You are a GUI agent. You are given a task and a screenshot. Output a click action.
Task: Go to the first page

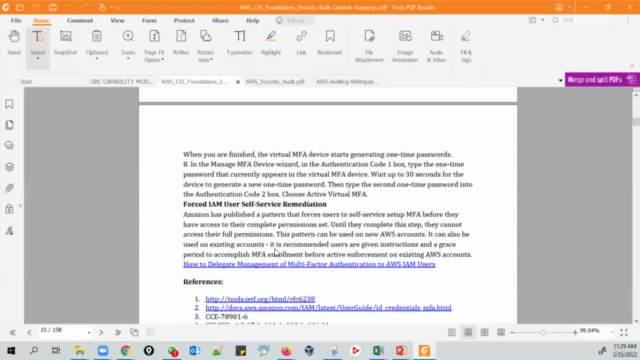coord(13,333)
